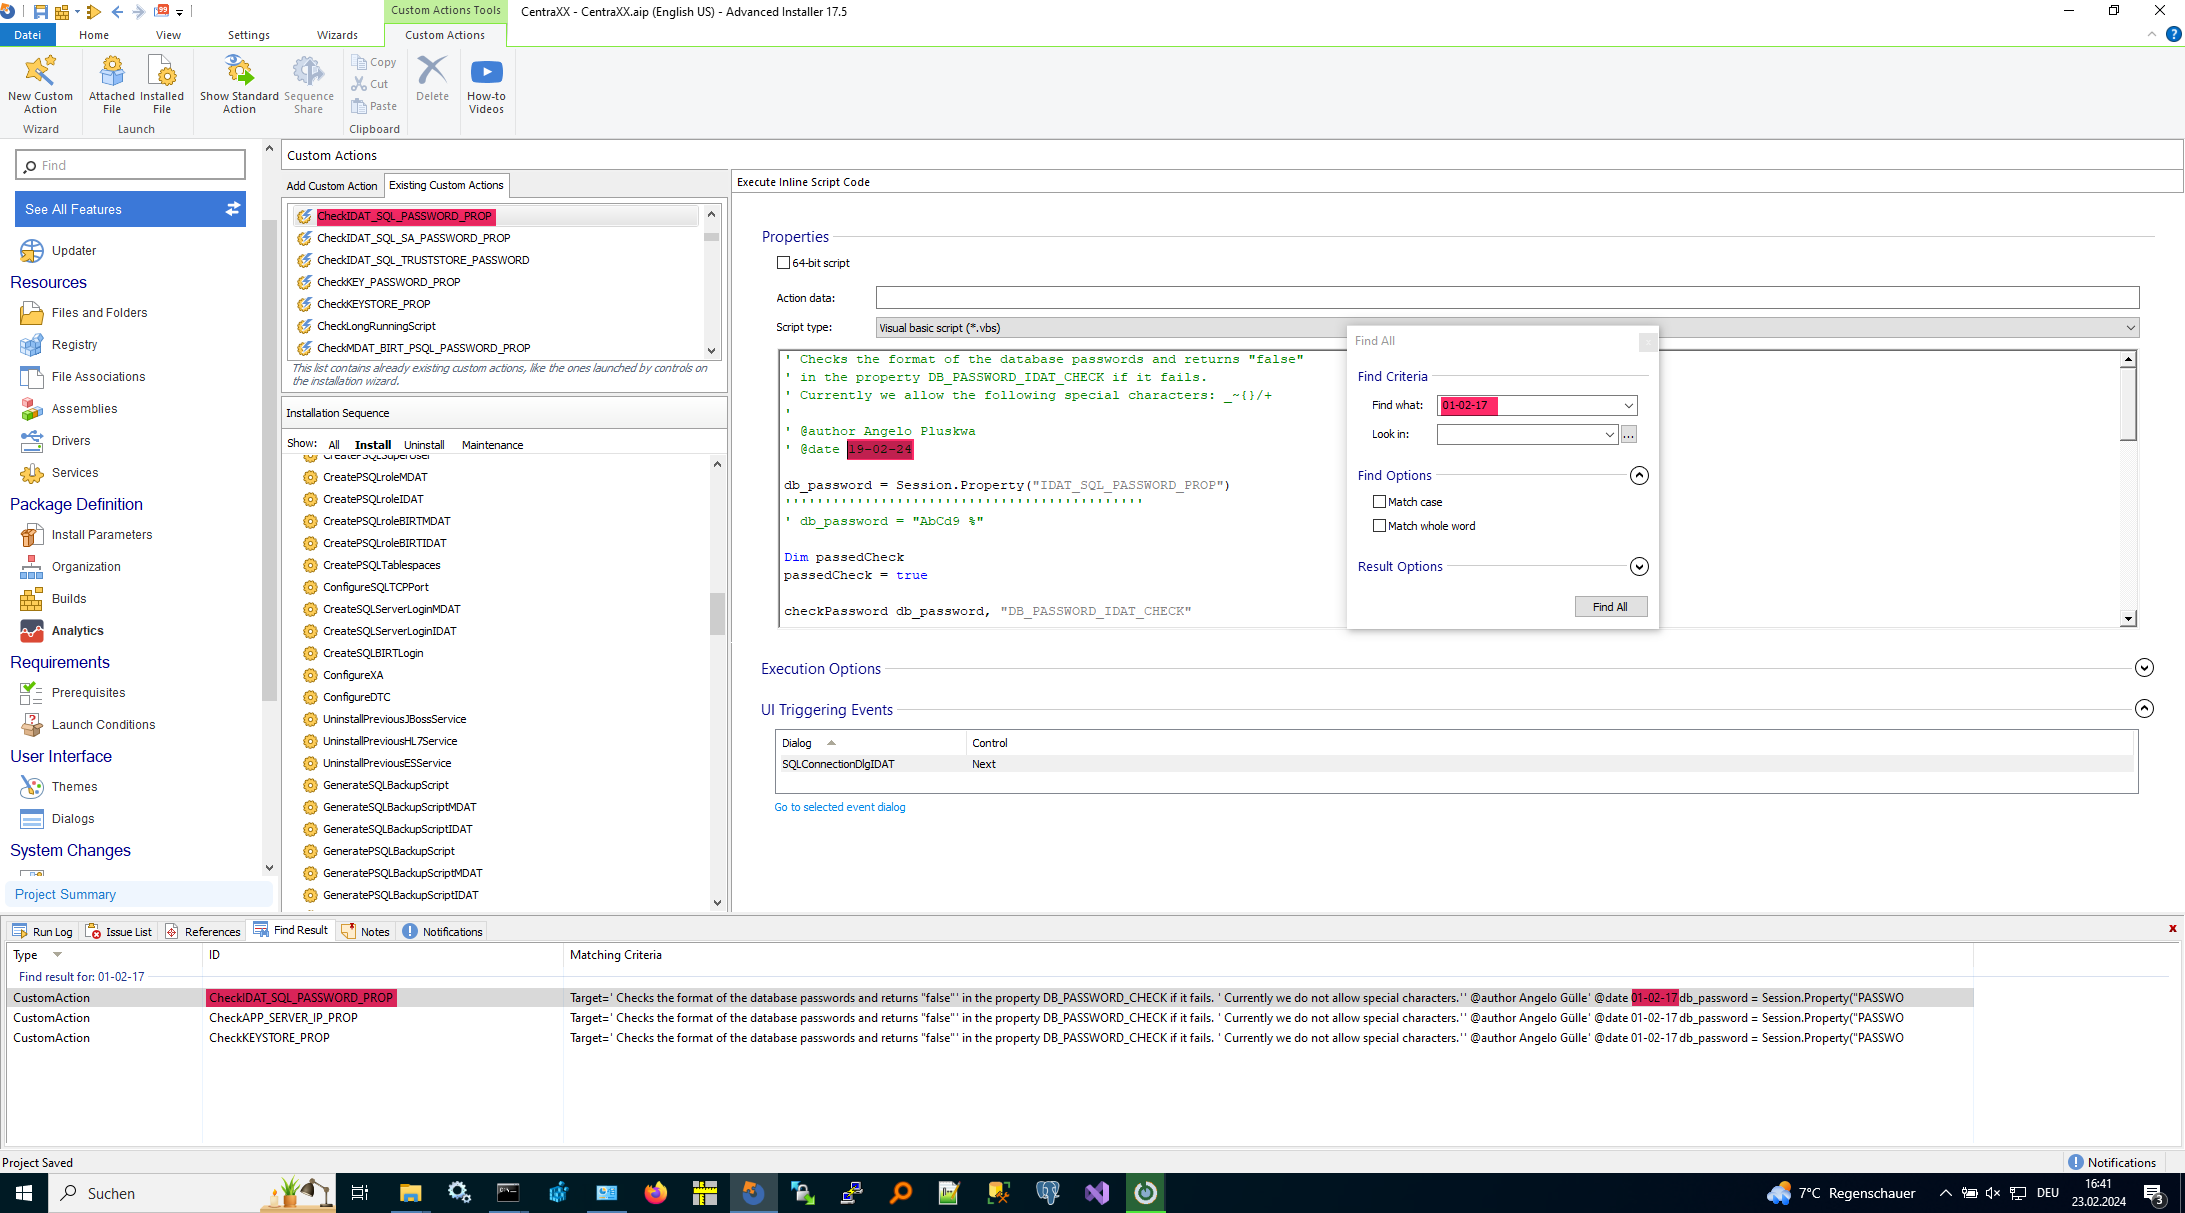The height and width of the screenshot is (1213, 2185).
Task: Expand the Execution Options section
Action: pos(2143,668)
